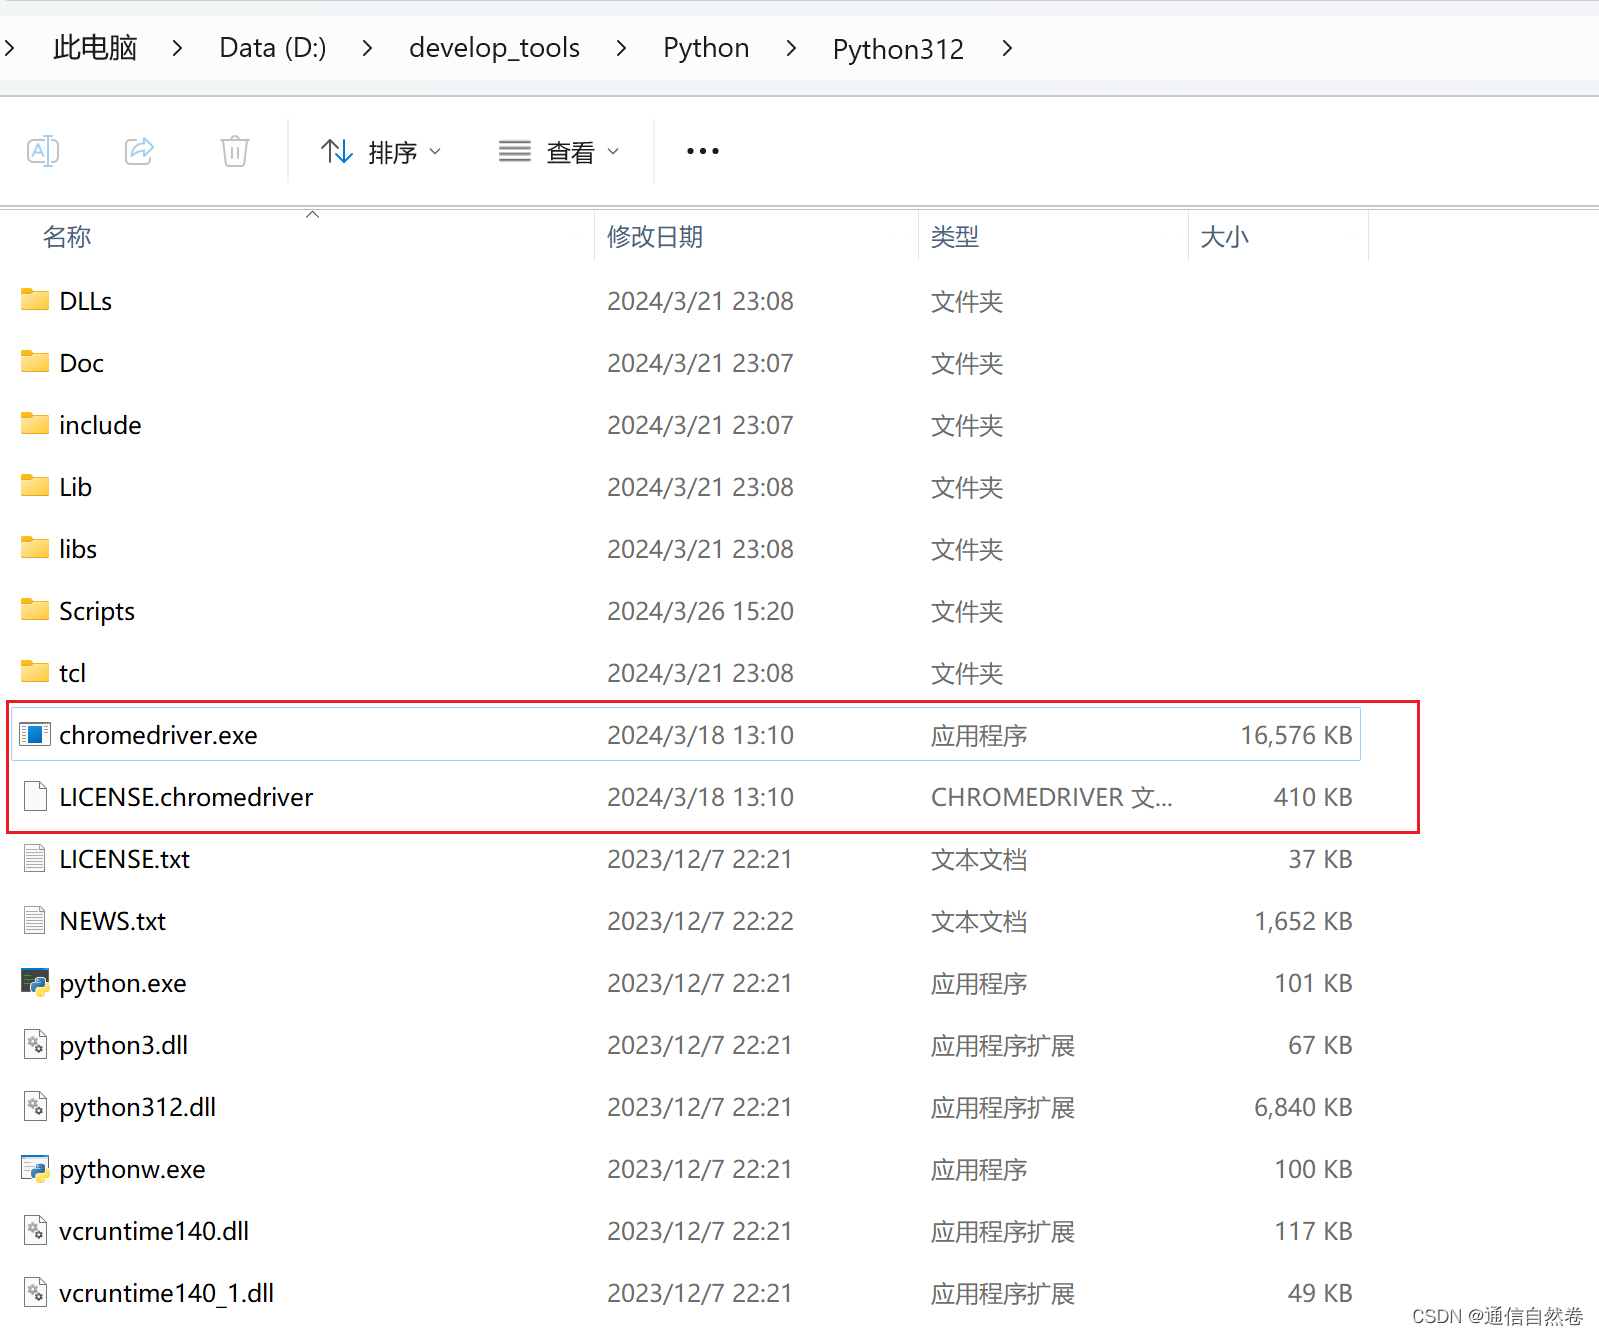Click the 1,652 KB size of NEWS.txt
This screenshot has width=1599, height=1336.
point(1303,921)
